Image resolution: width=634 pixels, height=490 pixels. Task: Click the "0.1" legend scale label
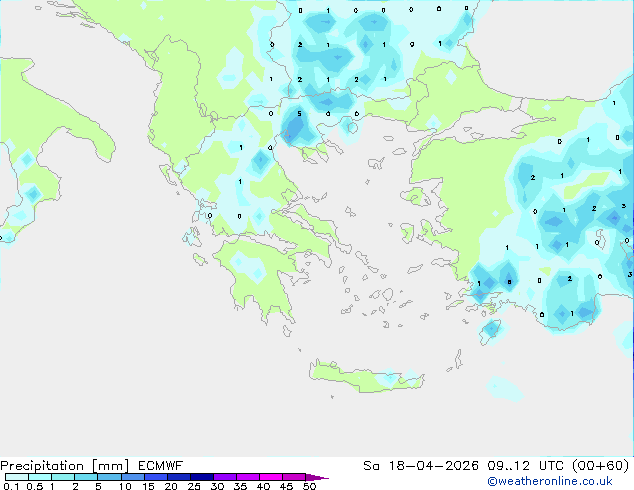click(x=11, y=486)
